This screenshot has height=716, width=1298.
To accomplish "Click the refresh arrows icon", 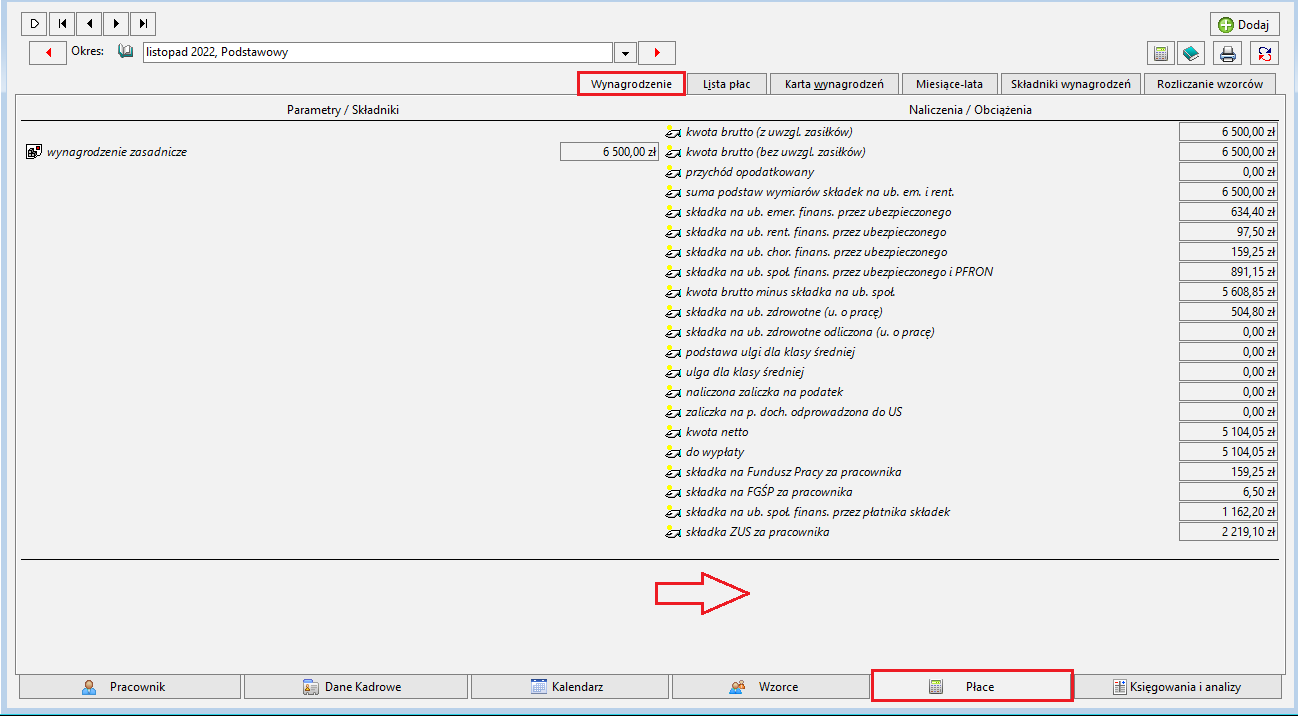I will [1264, 53].
